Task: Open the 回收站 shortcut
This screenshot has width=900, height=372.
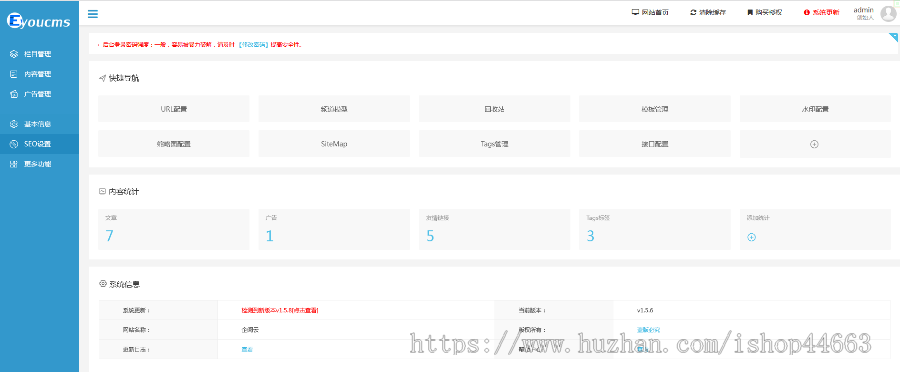Action: coord(494,108)
